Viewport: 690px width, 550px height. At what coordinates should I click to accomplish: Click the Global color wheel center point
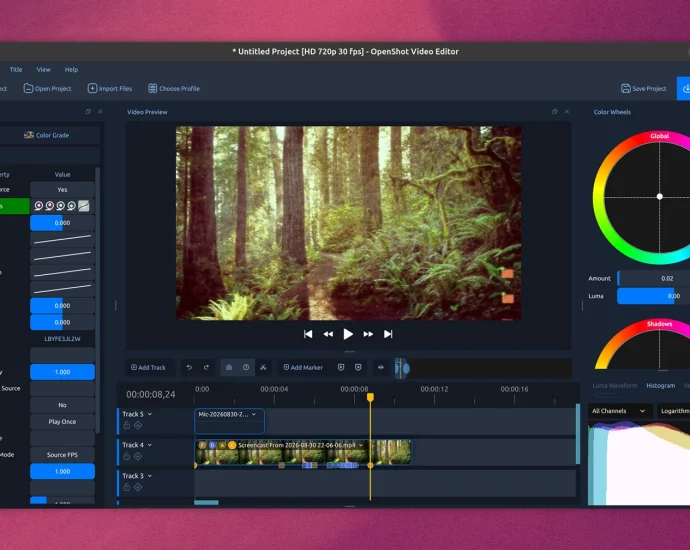[660, 197]
